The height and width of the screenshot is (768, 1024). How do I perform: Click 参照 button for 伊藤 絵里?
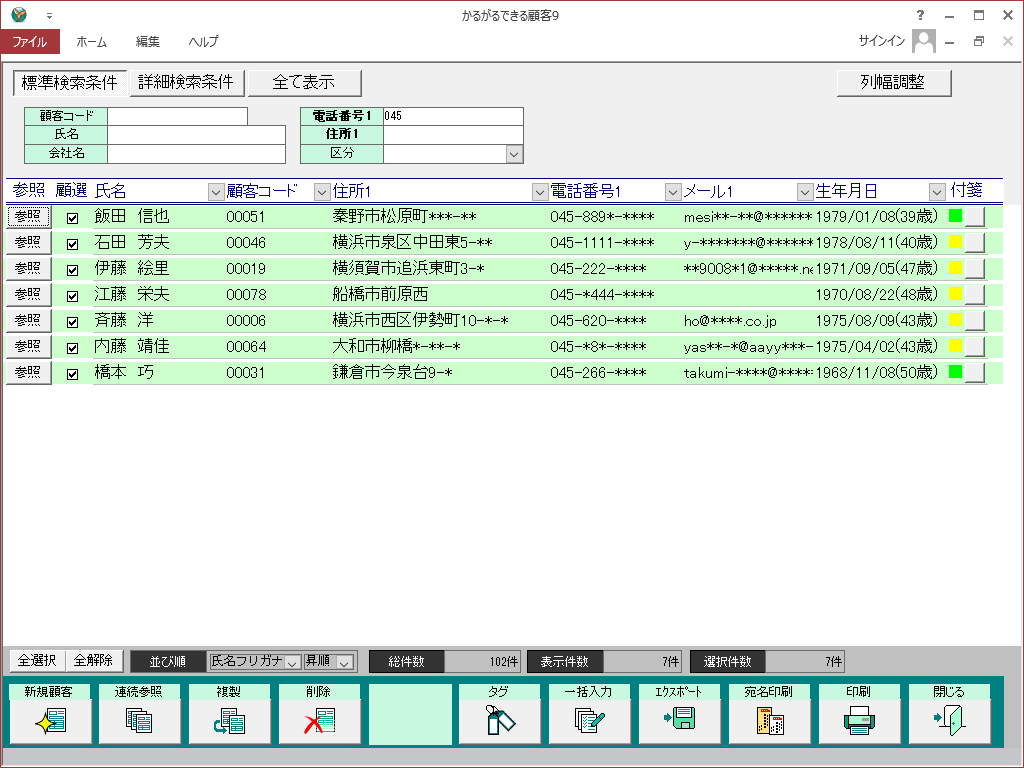28,268
